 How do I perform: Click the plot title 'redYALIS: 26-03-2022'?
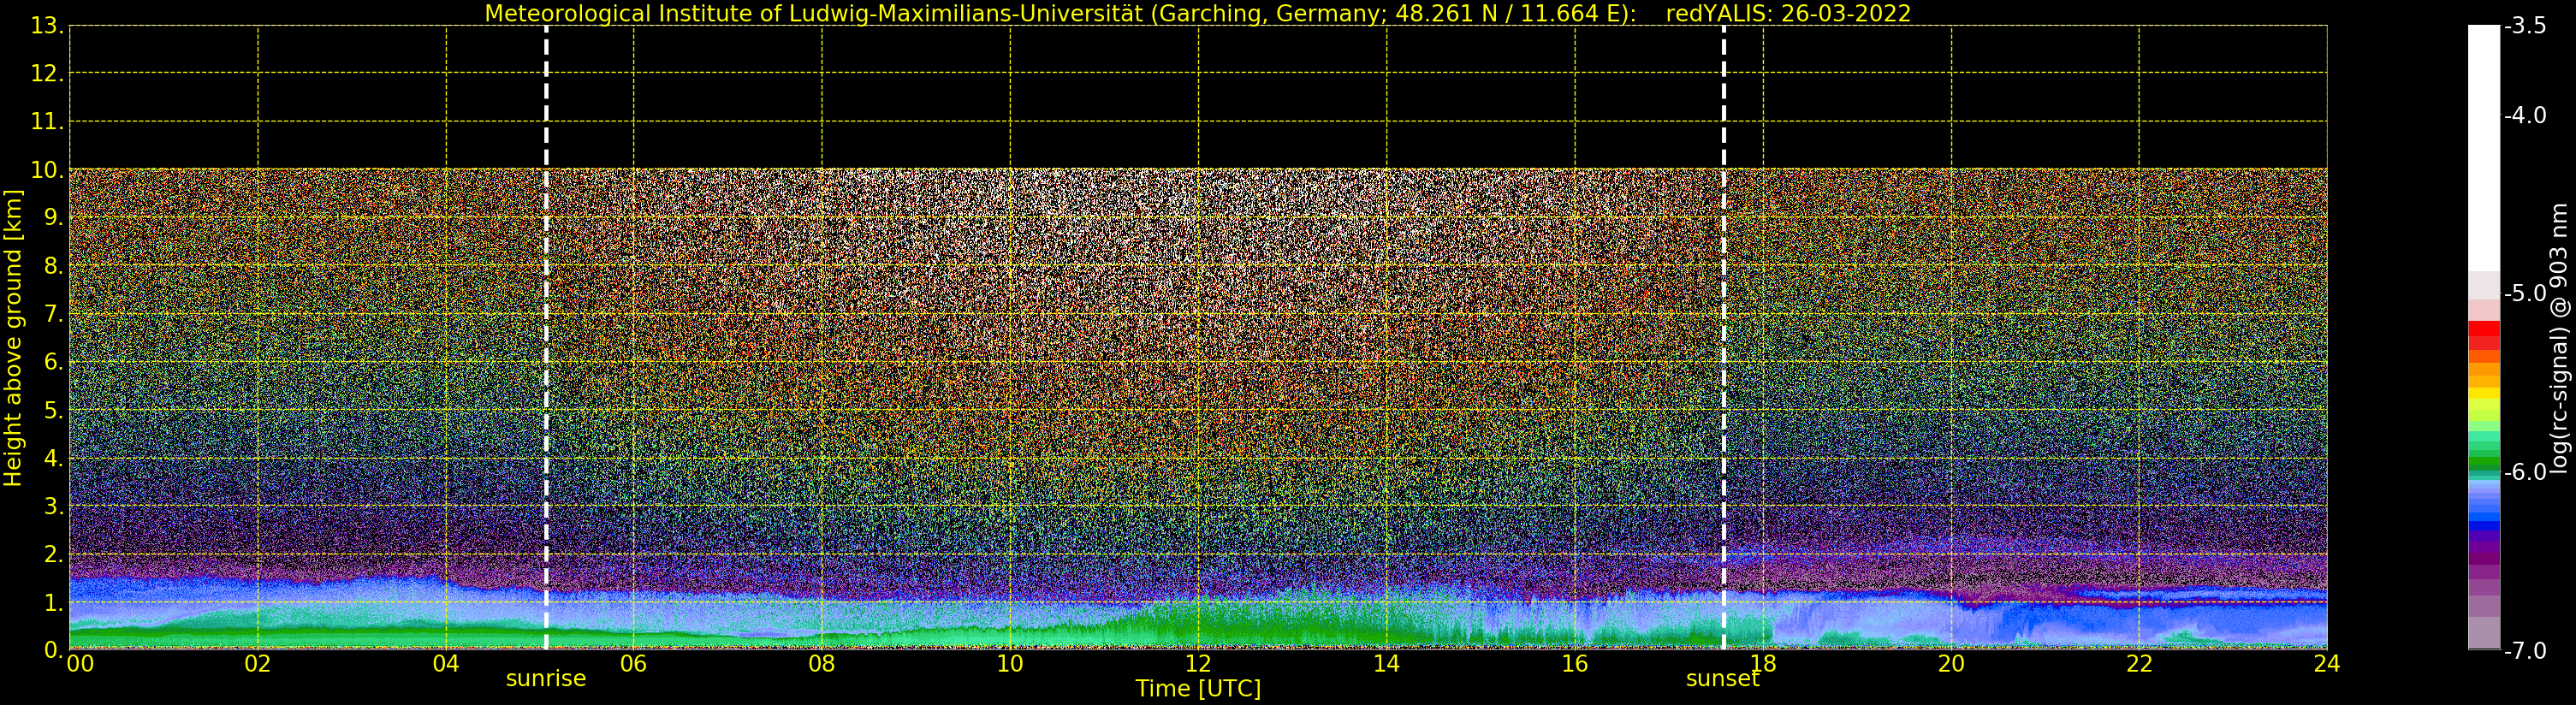click(x=1788, y=14)
